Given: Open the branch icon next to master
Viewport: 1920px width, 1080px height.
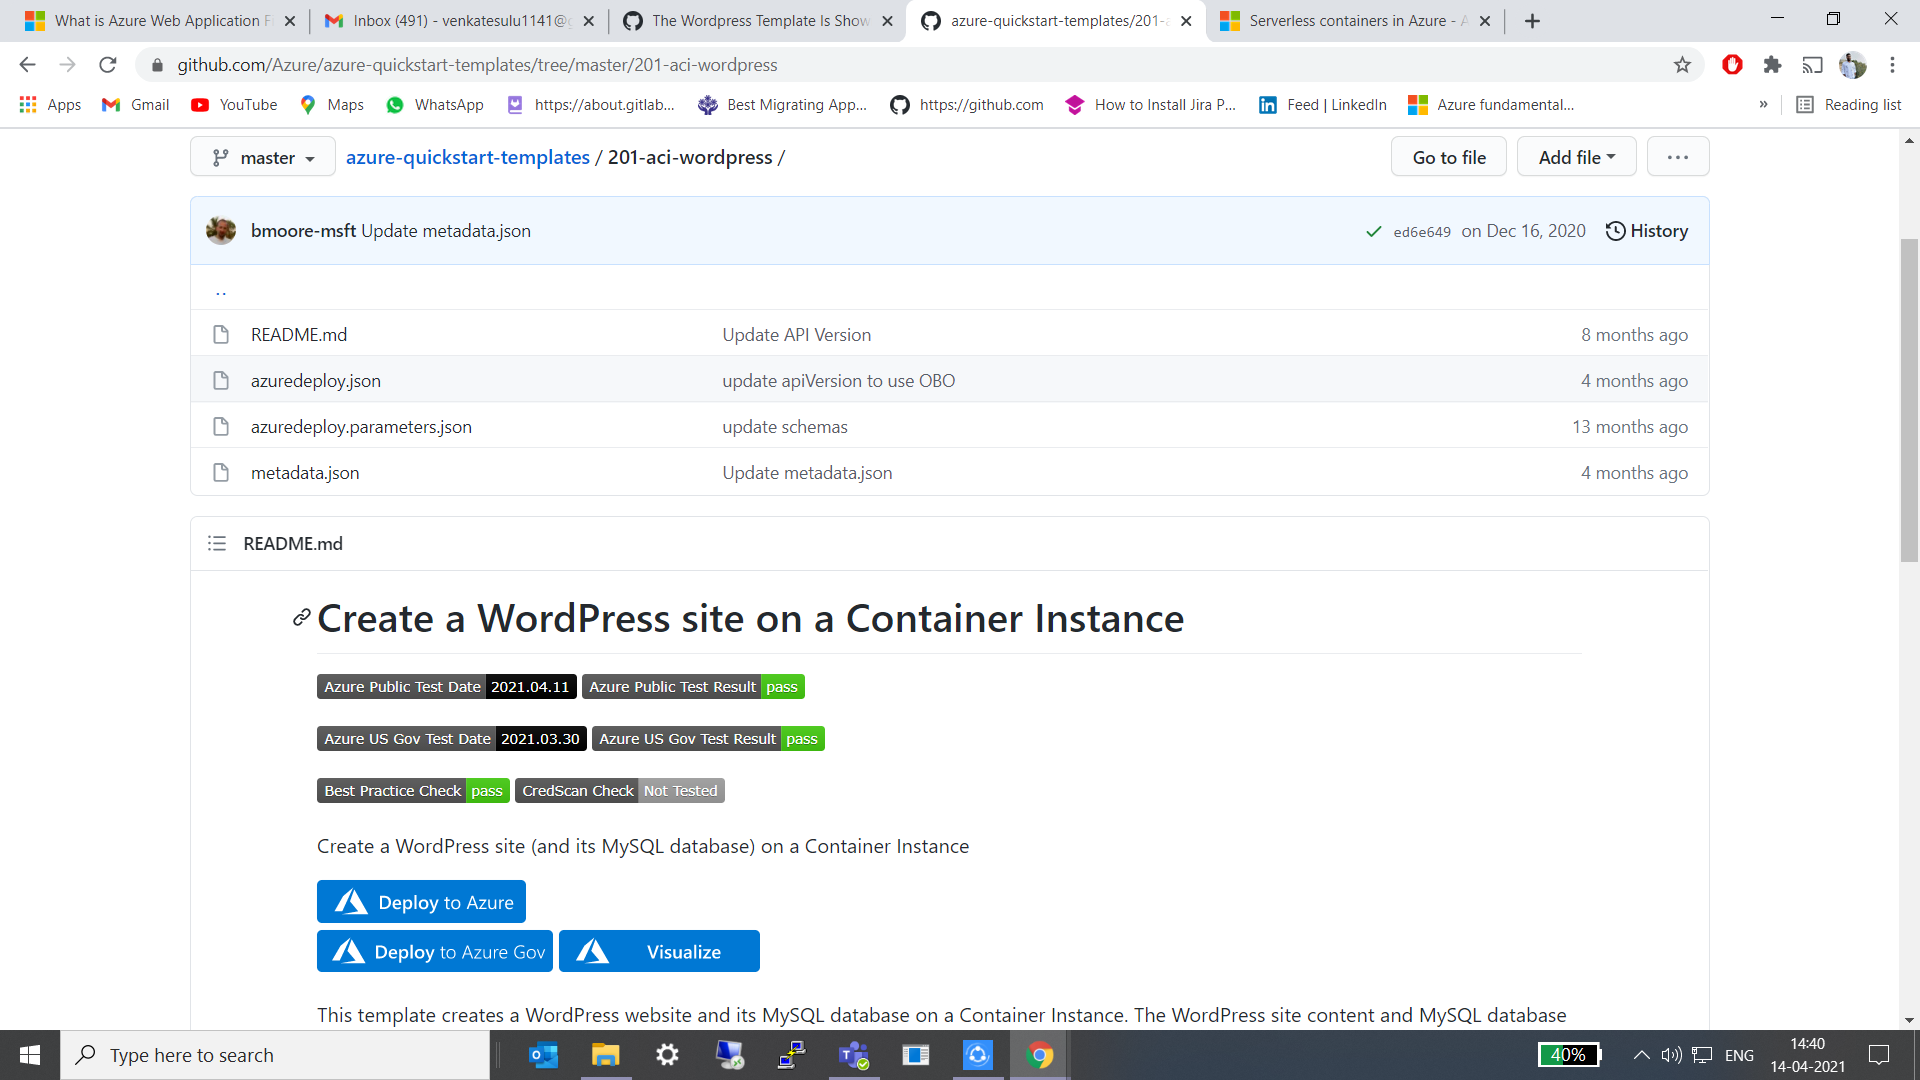Looking at the screenshot, I should (222, 157).
